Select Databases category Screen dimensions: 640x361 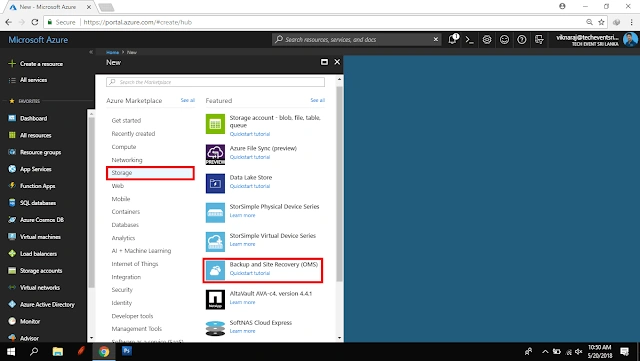[125, 225]
